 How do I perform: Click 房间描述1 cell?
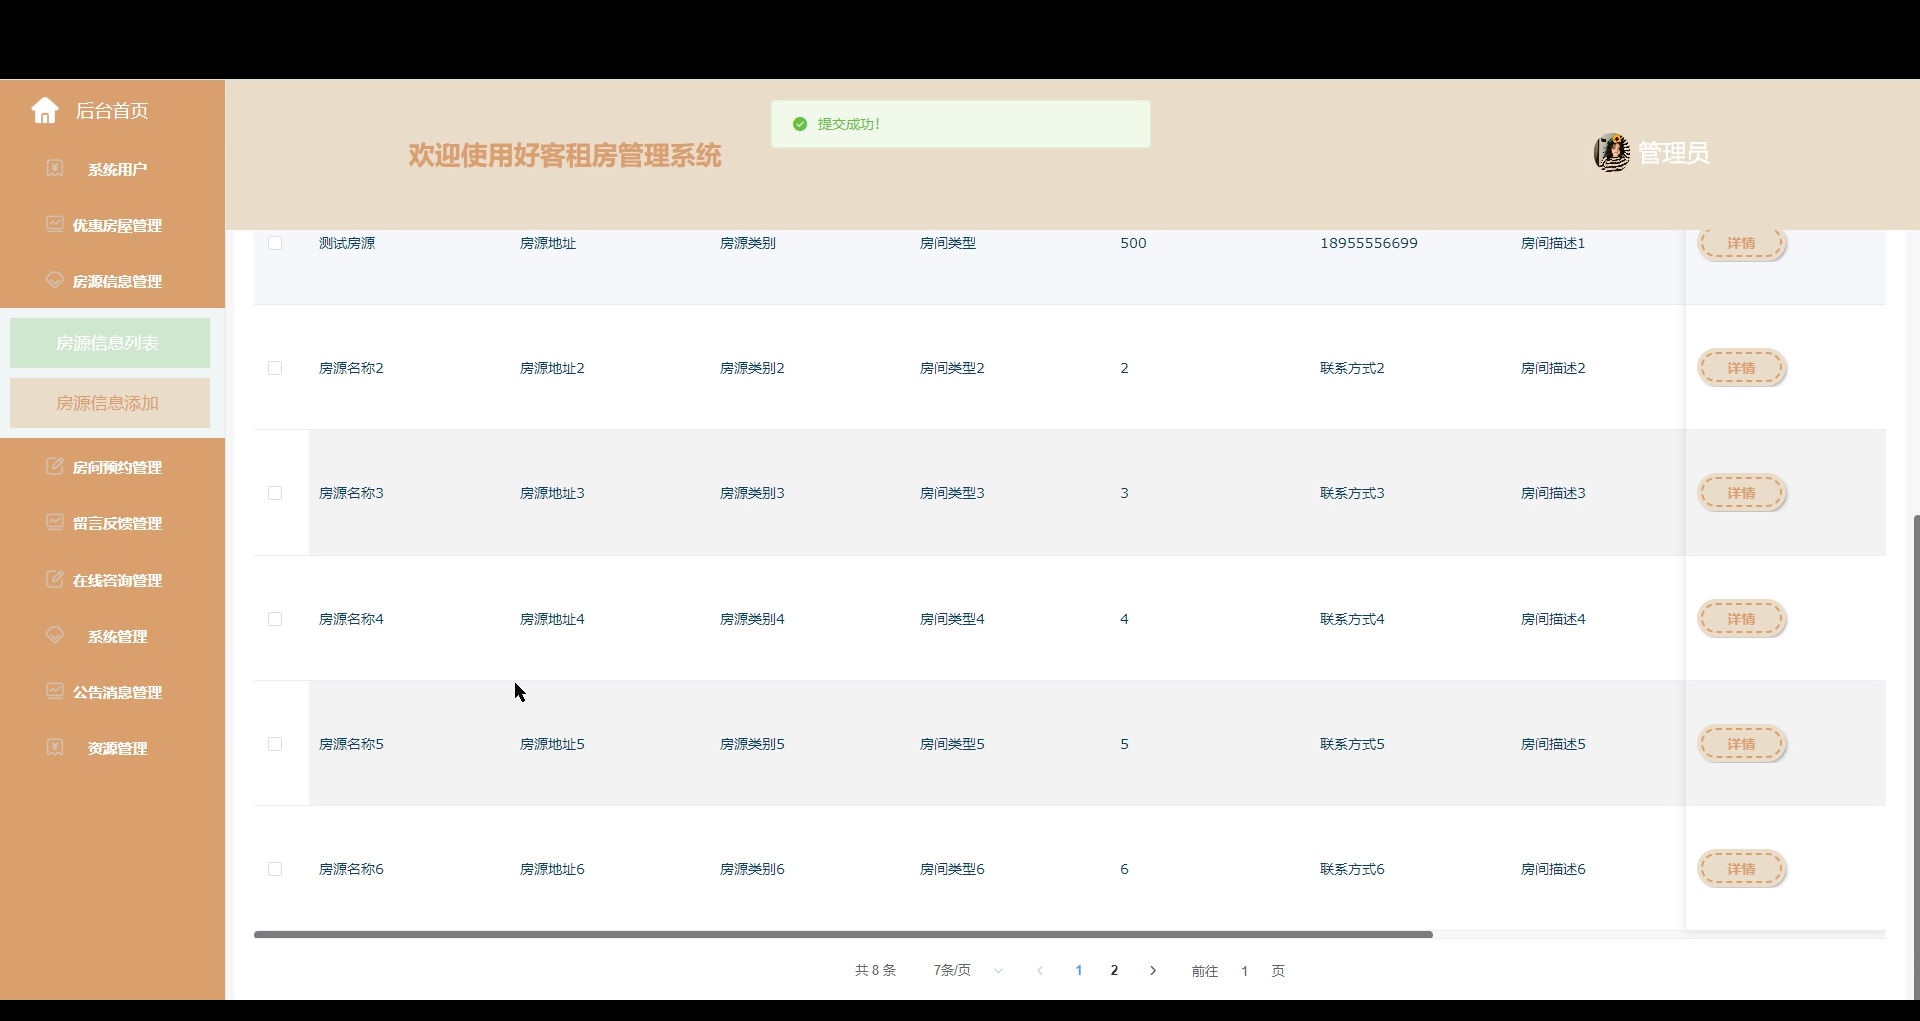[x=1553, y=243]
